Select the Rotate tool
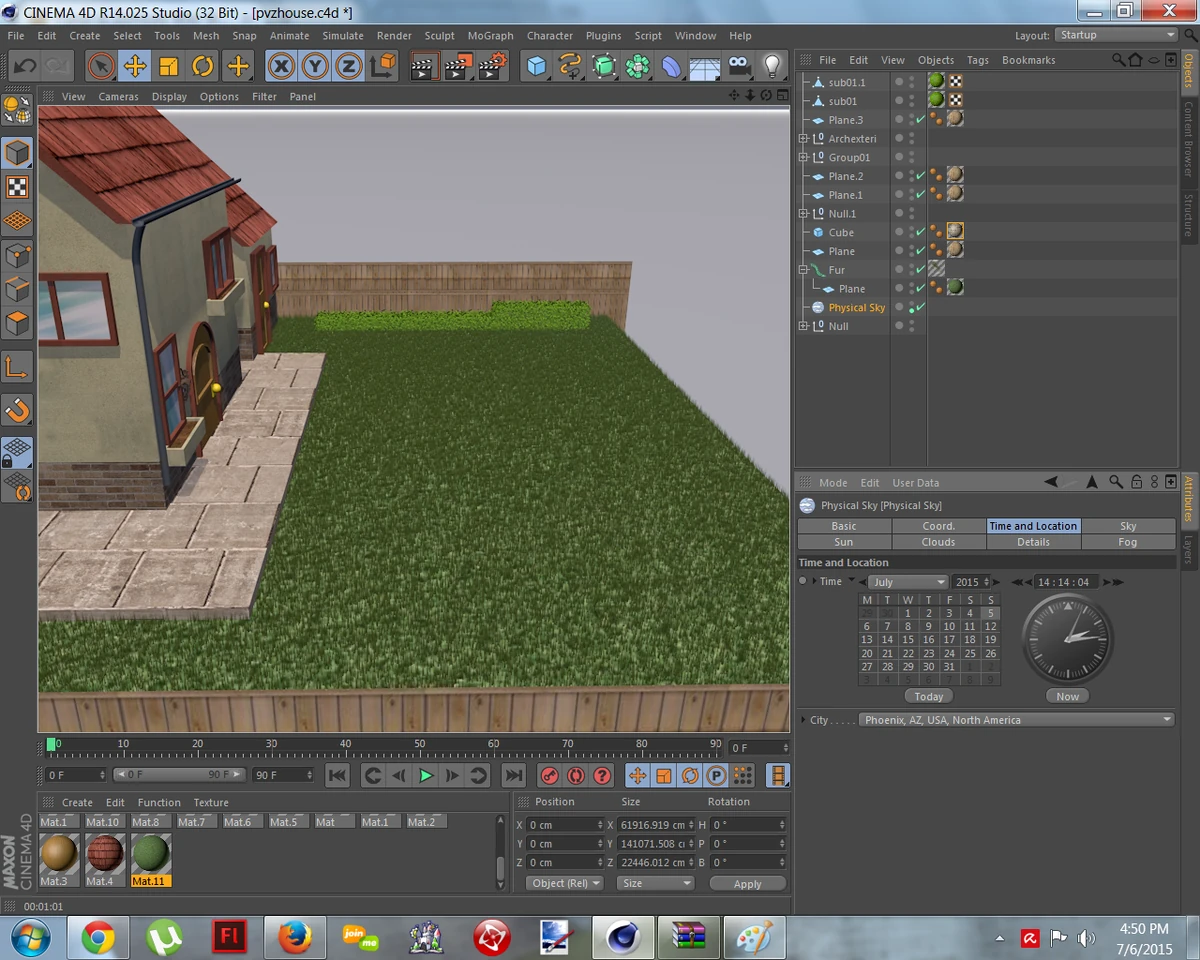This screenshot has width=1200, height=960. tap(203, 66)
